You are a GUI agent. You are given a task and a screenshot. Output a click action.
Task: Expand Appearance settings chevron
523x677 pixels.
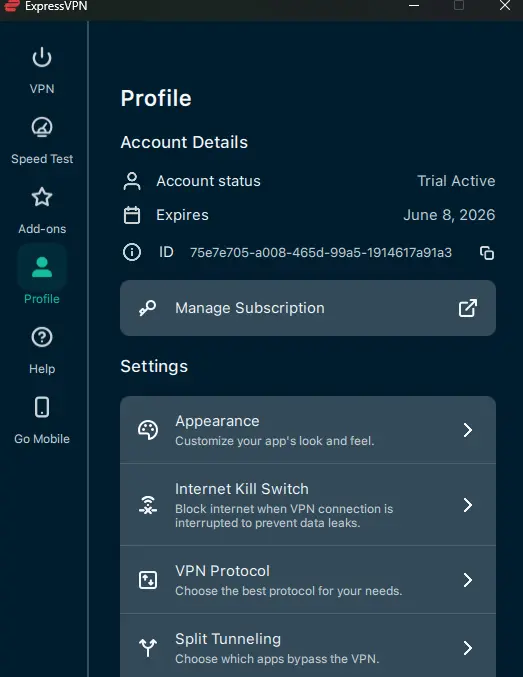pos(468,430)
